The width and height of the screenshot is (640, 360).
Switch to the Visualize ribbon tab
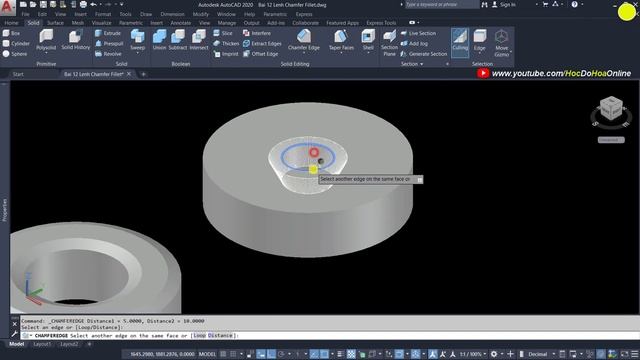(101, 23)
